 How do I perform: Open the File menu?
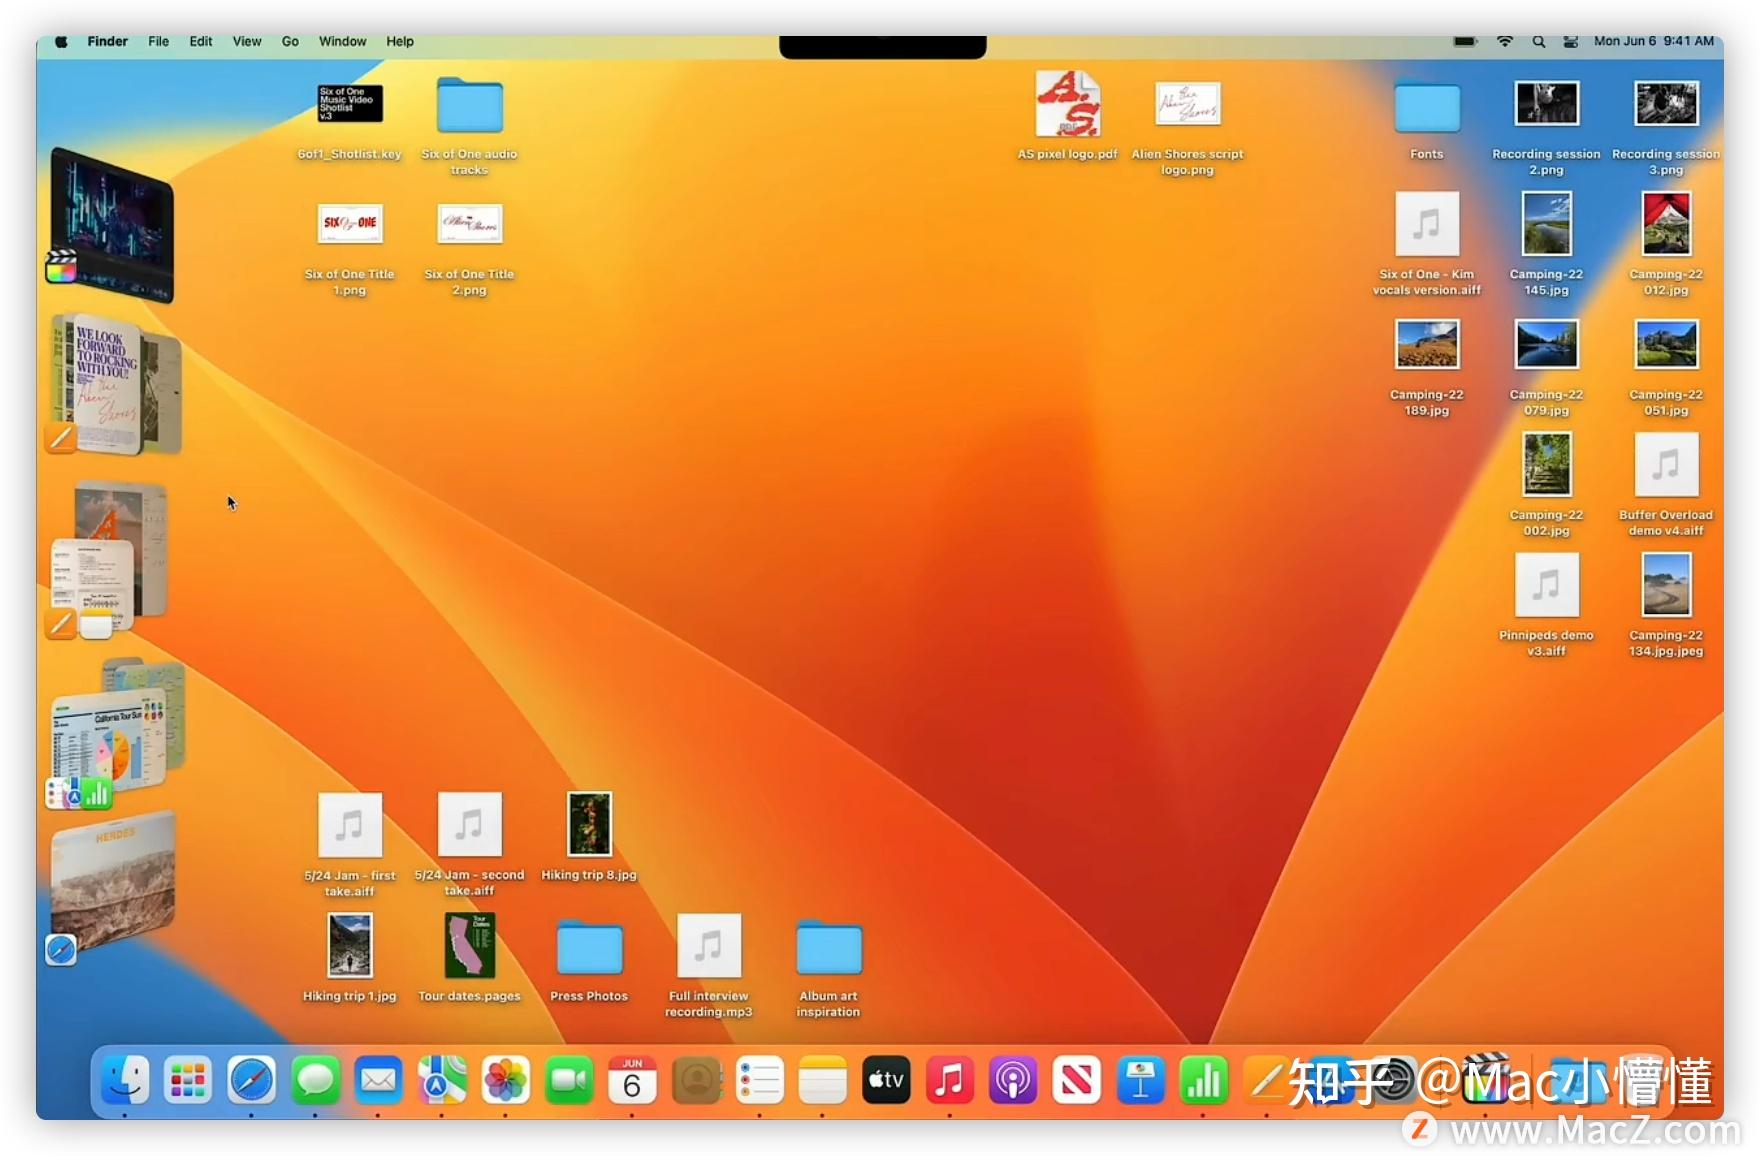(x=158, y=41)
